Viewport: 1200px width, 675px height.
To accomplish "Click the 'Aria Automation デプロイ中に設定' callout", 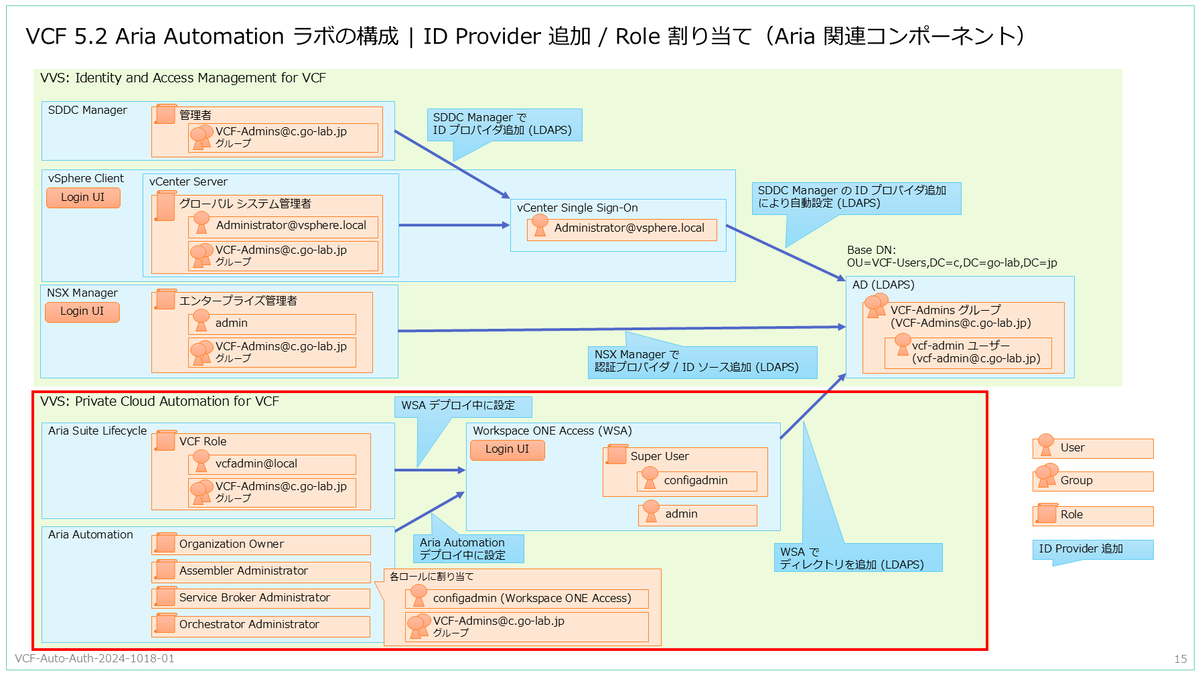I will pos(468,548).
